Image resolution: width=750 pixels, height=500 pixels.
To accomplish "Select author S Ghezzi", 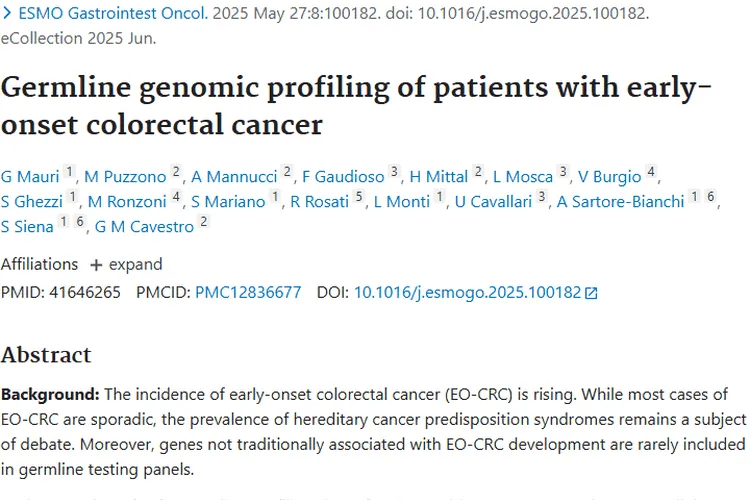I will point(33,202).
